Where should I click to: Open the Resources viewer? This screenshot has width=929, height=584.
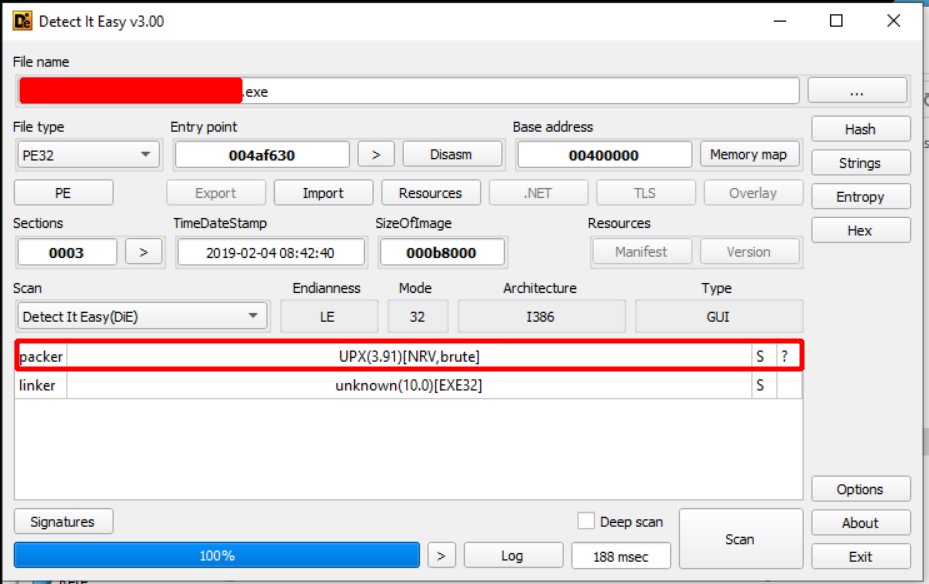click(x=430, y=193)
